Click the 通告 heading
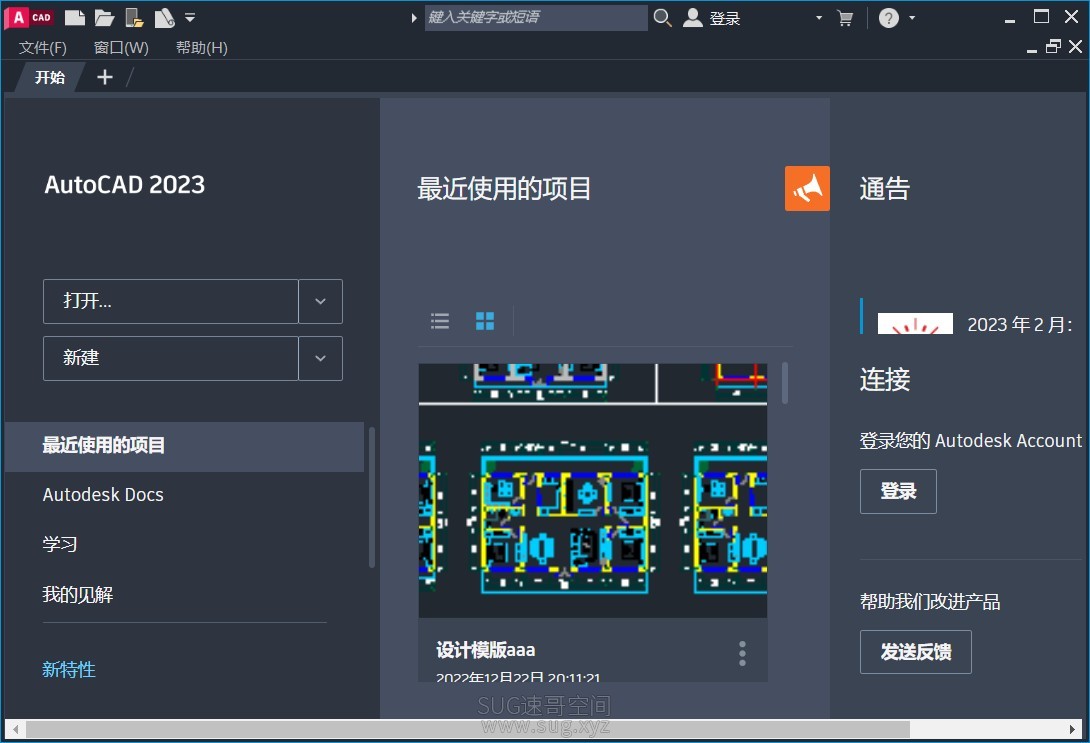Image resolution: width=1090 pixels, height=743 pixels. pos(885,188)
